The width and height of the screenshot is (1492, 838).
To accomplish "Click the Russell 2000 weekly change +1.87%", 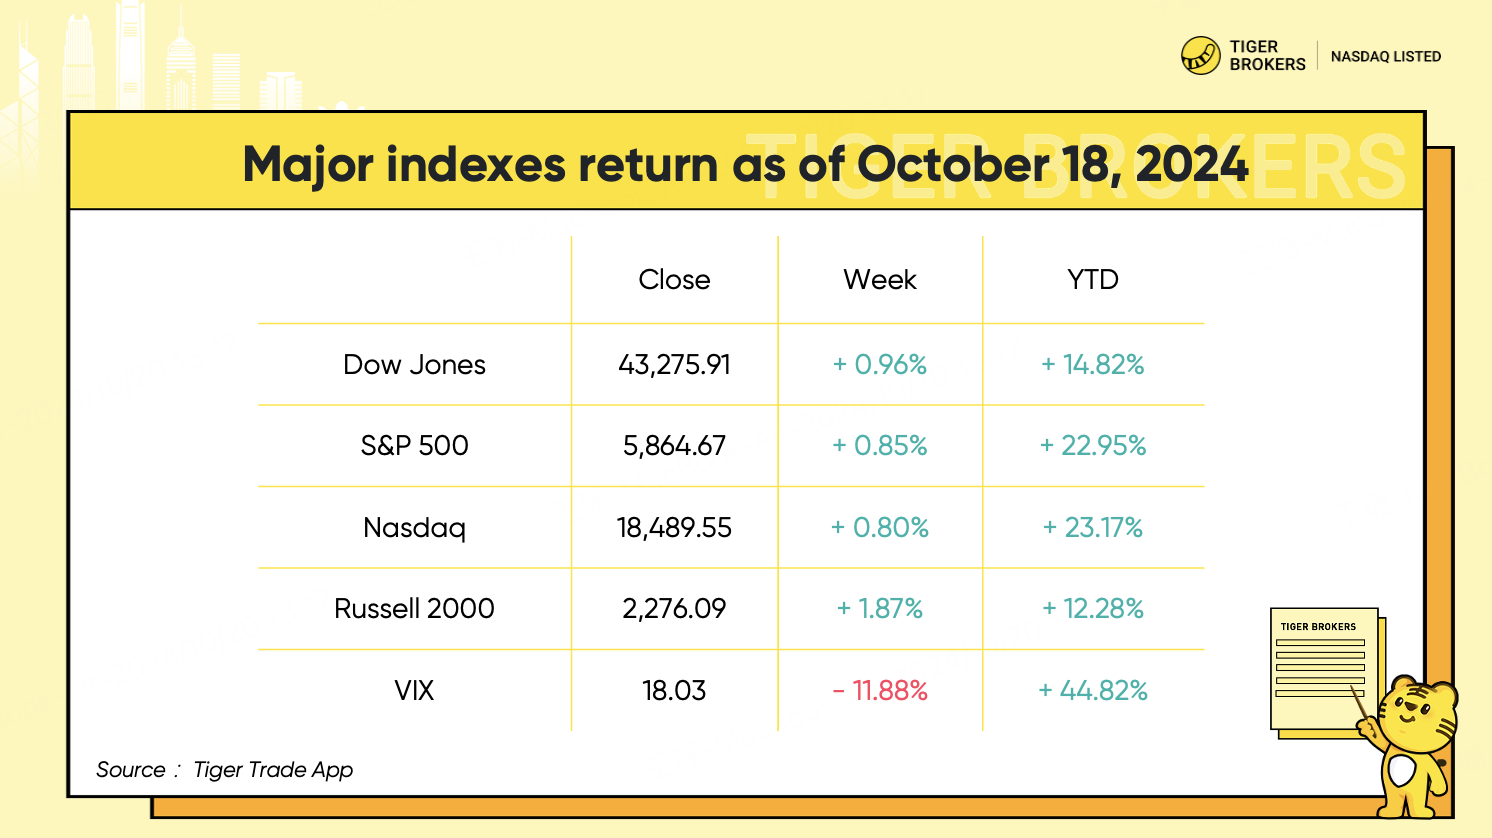I will 880,609.
